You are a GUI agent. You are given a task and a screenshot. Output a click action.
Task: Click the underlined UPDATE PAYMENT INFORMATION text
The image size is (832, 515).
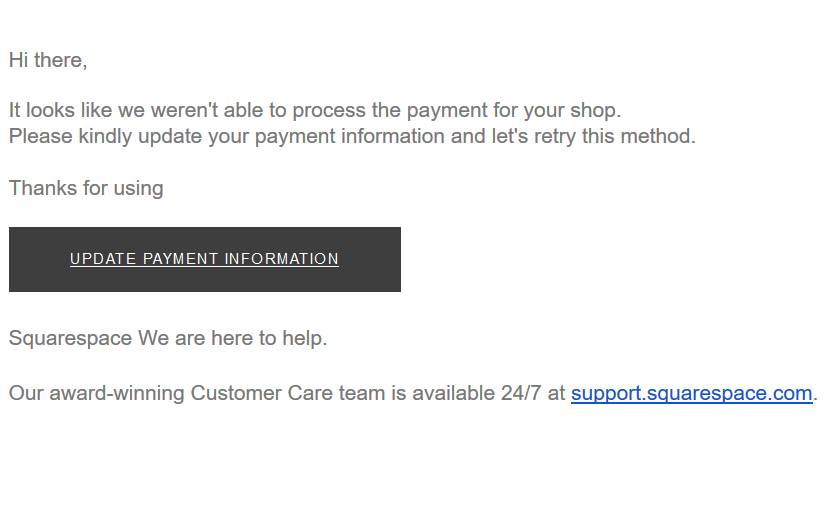(x=204, y=259)
